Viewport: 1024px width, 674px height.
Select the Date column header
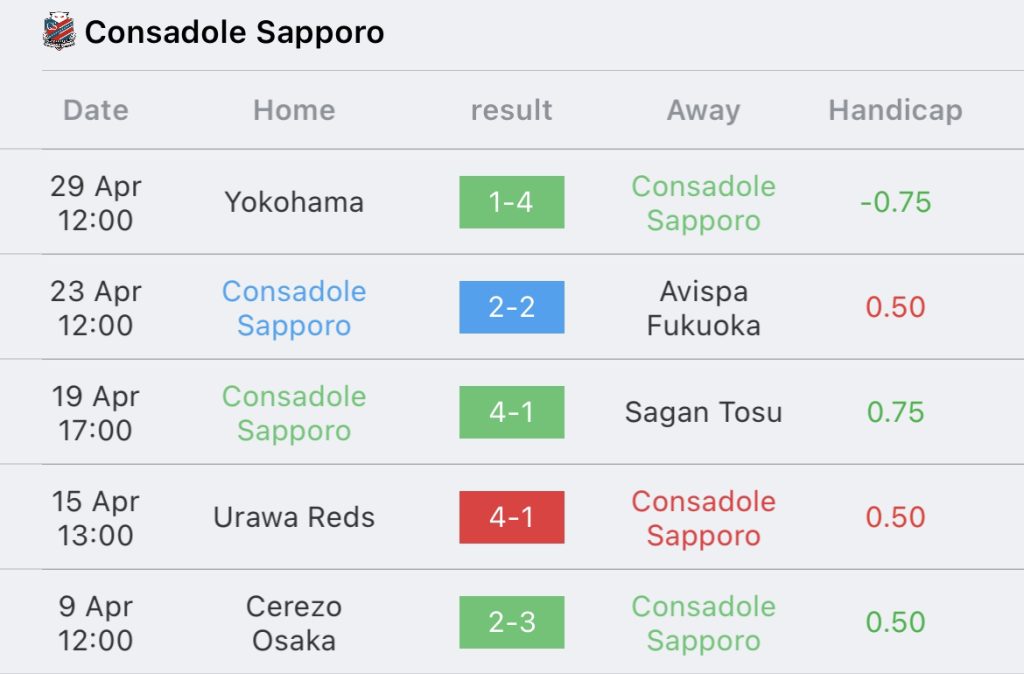coord(96,110)
